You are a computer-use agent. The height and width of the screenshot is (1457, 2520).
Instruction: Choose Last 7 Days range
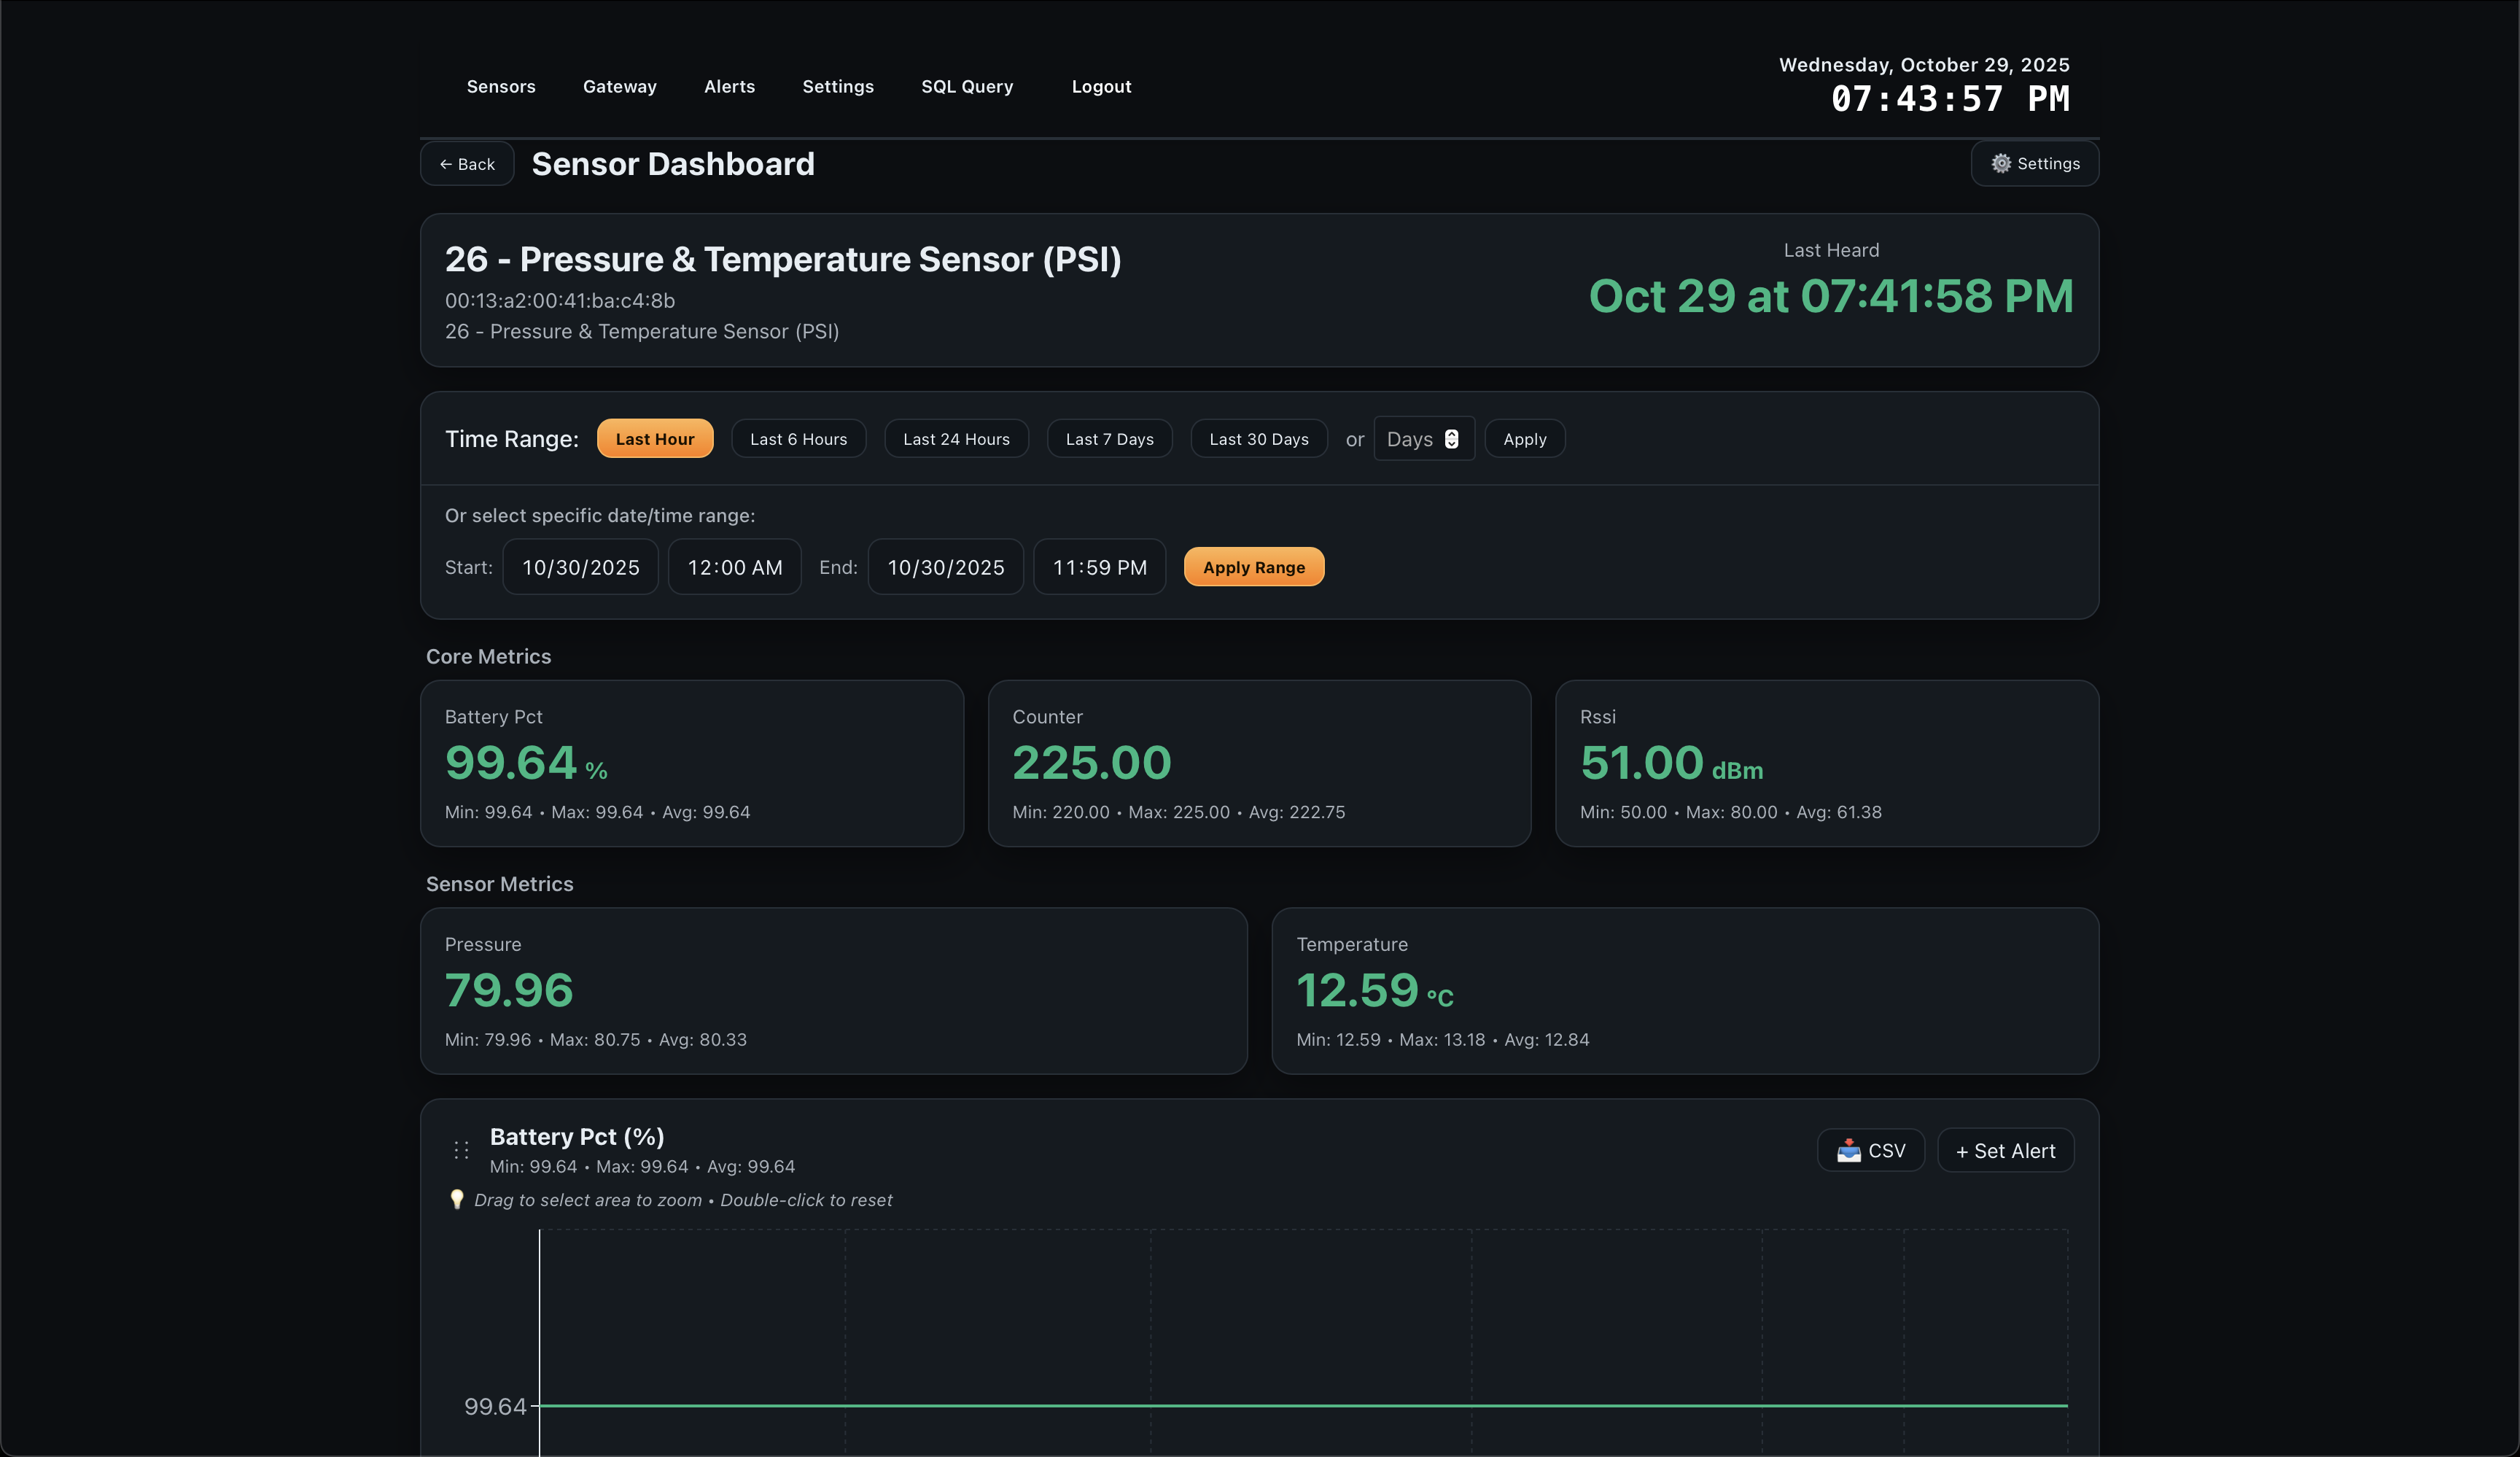[1109, 439]
